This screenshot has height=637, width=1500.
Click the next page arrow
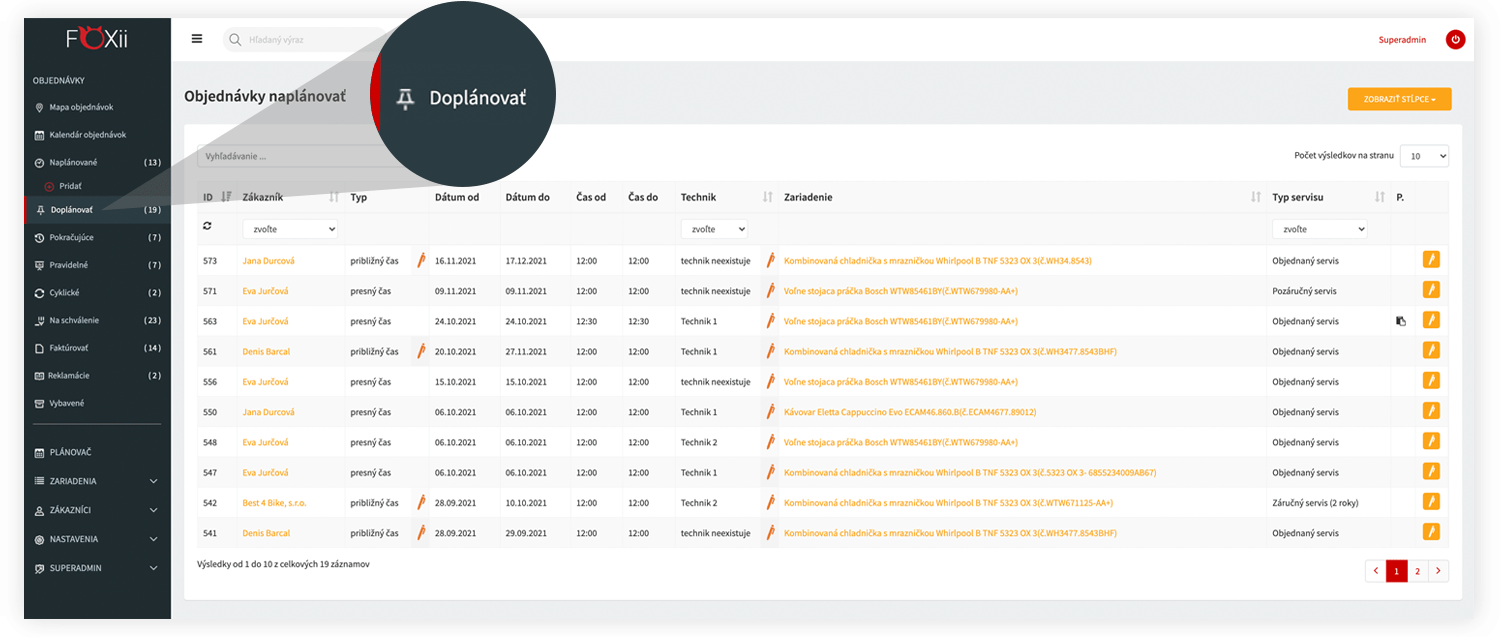(1438, 571)
